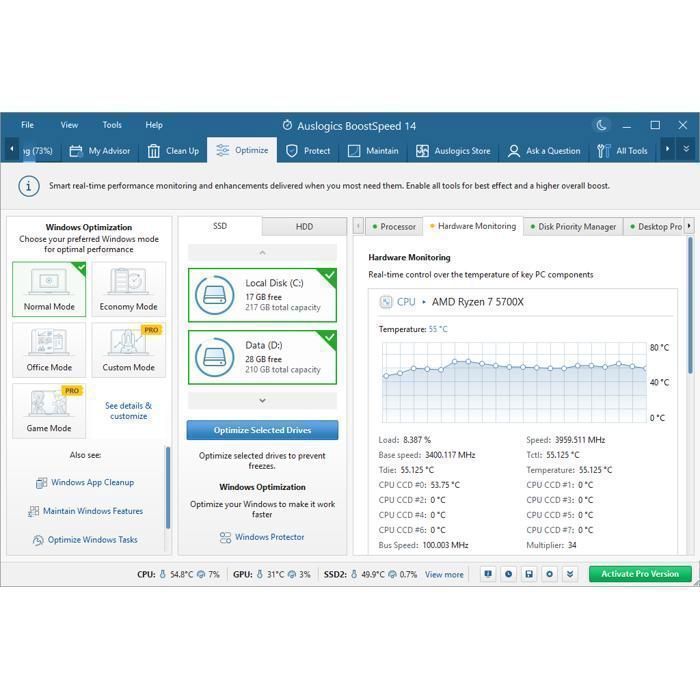This screenshot has height=700, width=700.
Task: Click Optimize Windows Tasks icon
Action: click(38, 541)
